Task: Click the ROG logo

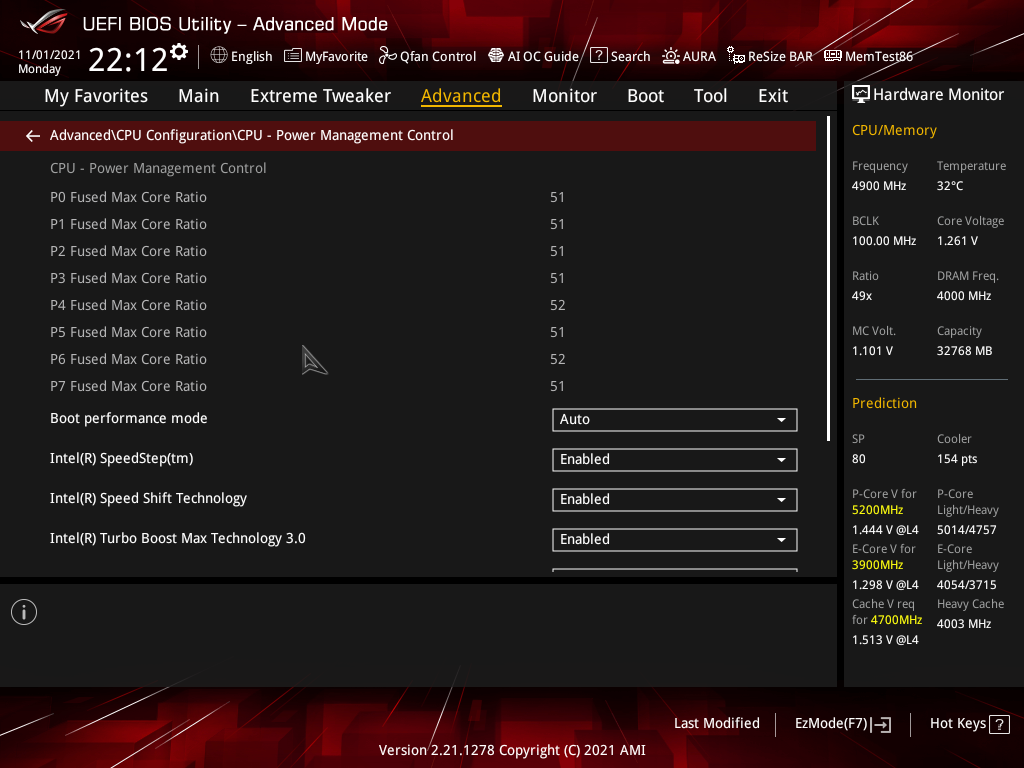Action: coord(44,22)
